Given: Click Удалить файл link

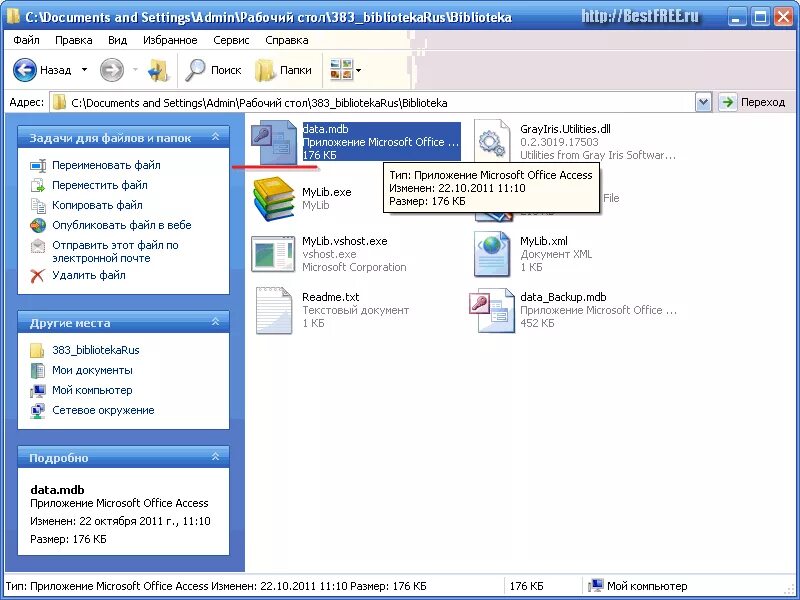Looking at the screenshot, I should (x=89, y=275).
